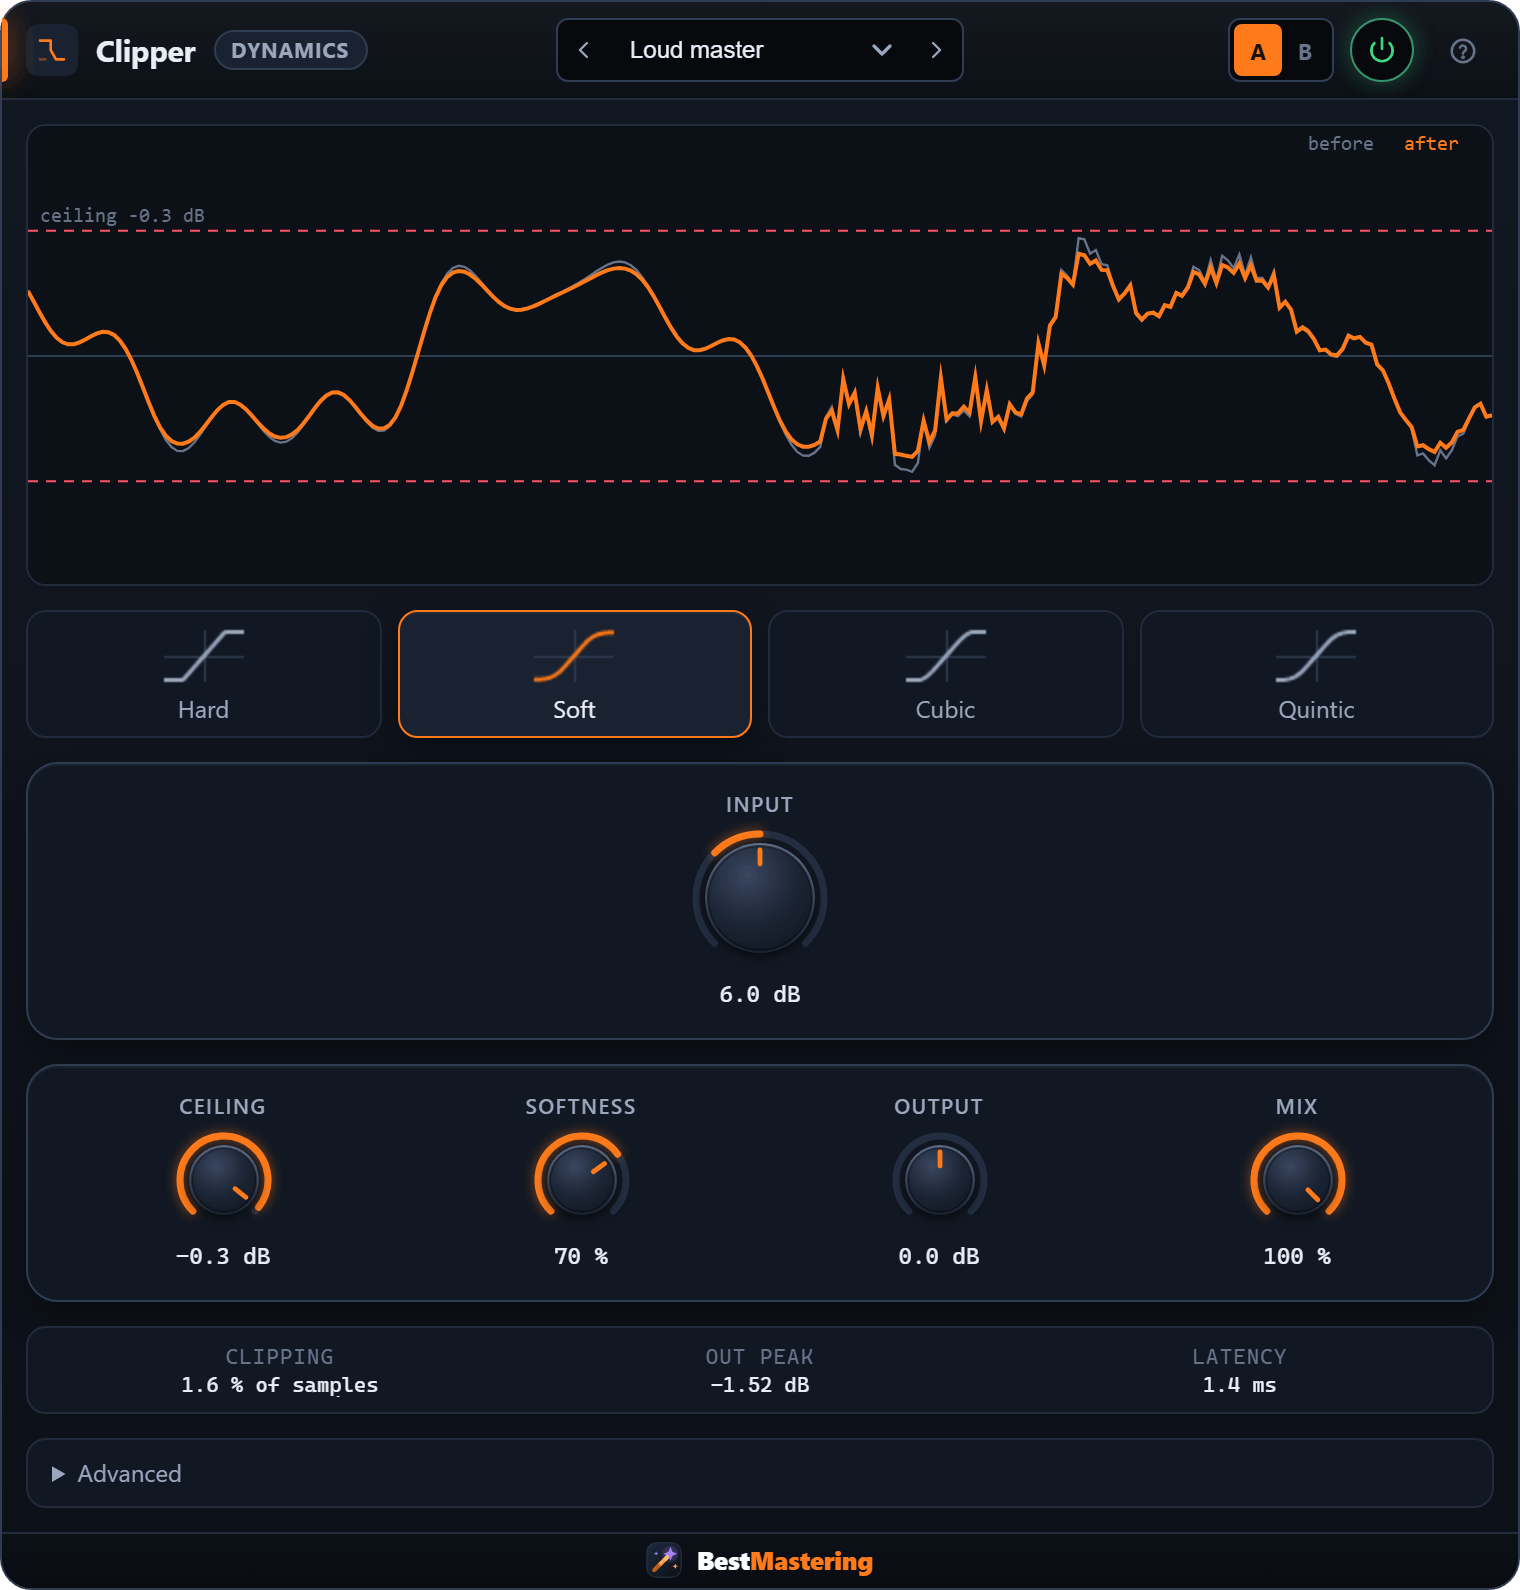Select the Soft clipping mode
Screen dimensions: 1520x1590
click(x=575, y=674)
